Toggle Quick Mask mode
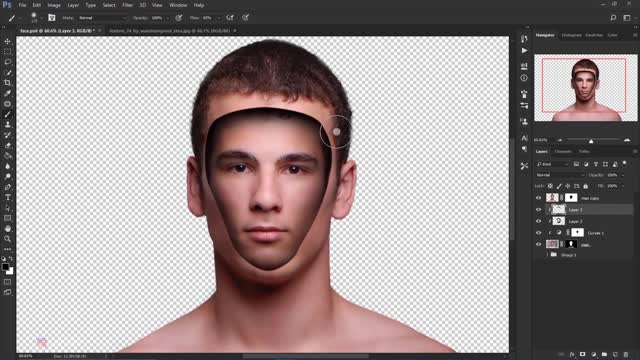640x360 pixels. pos(7,282)
